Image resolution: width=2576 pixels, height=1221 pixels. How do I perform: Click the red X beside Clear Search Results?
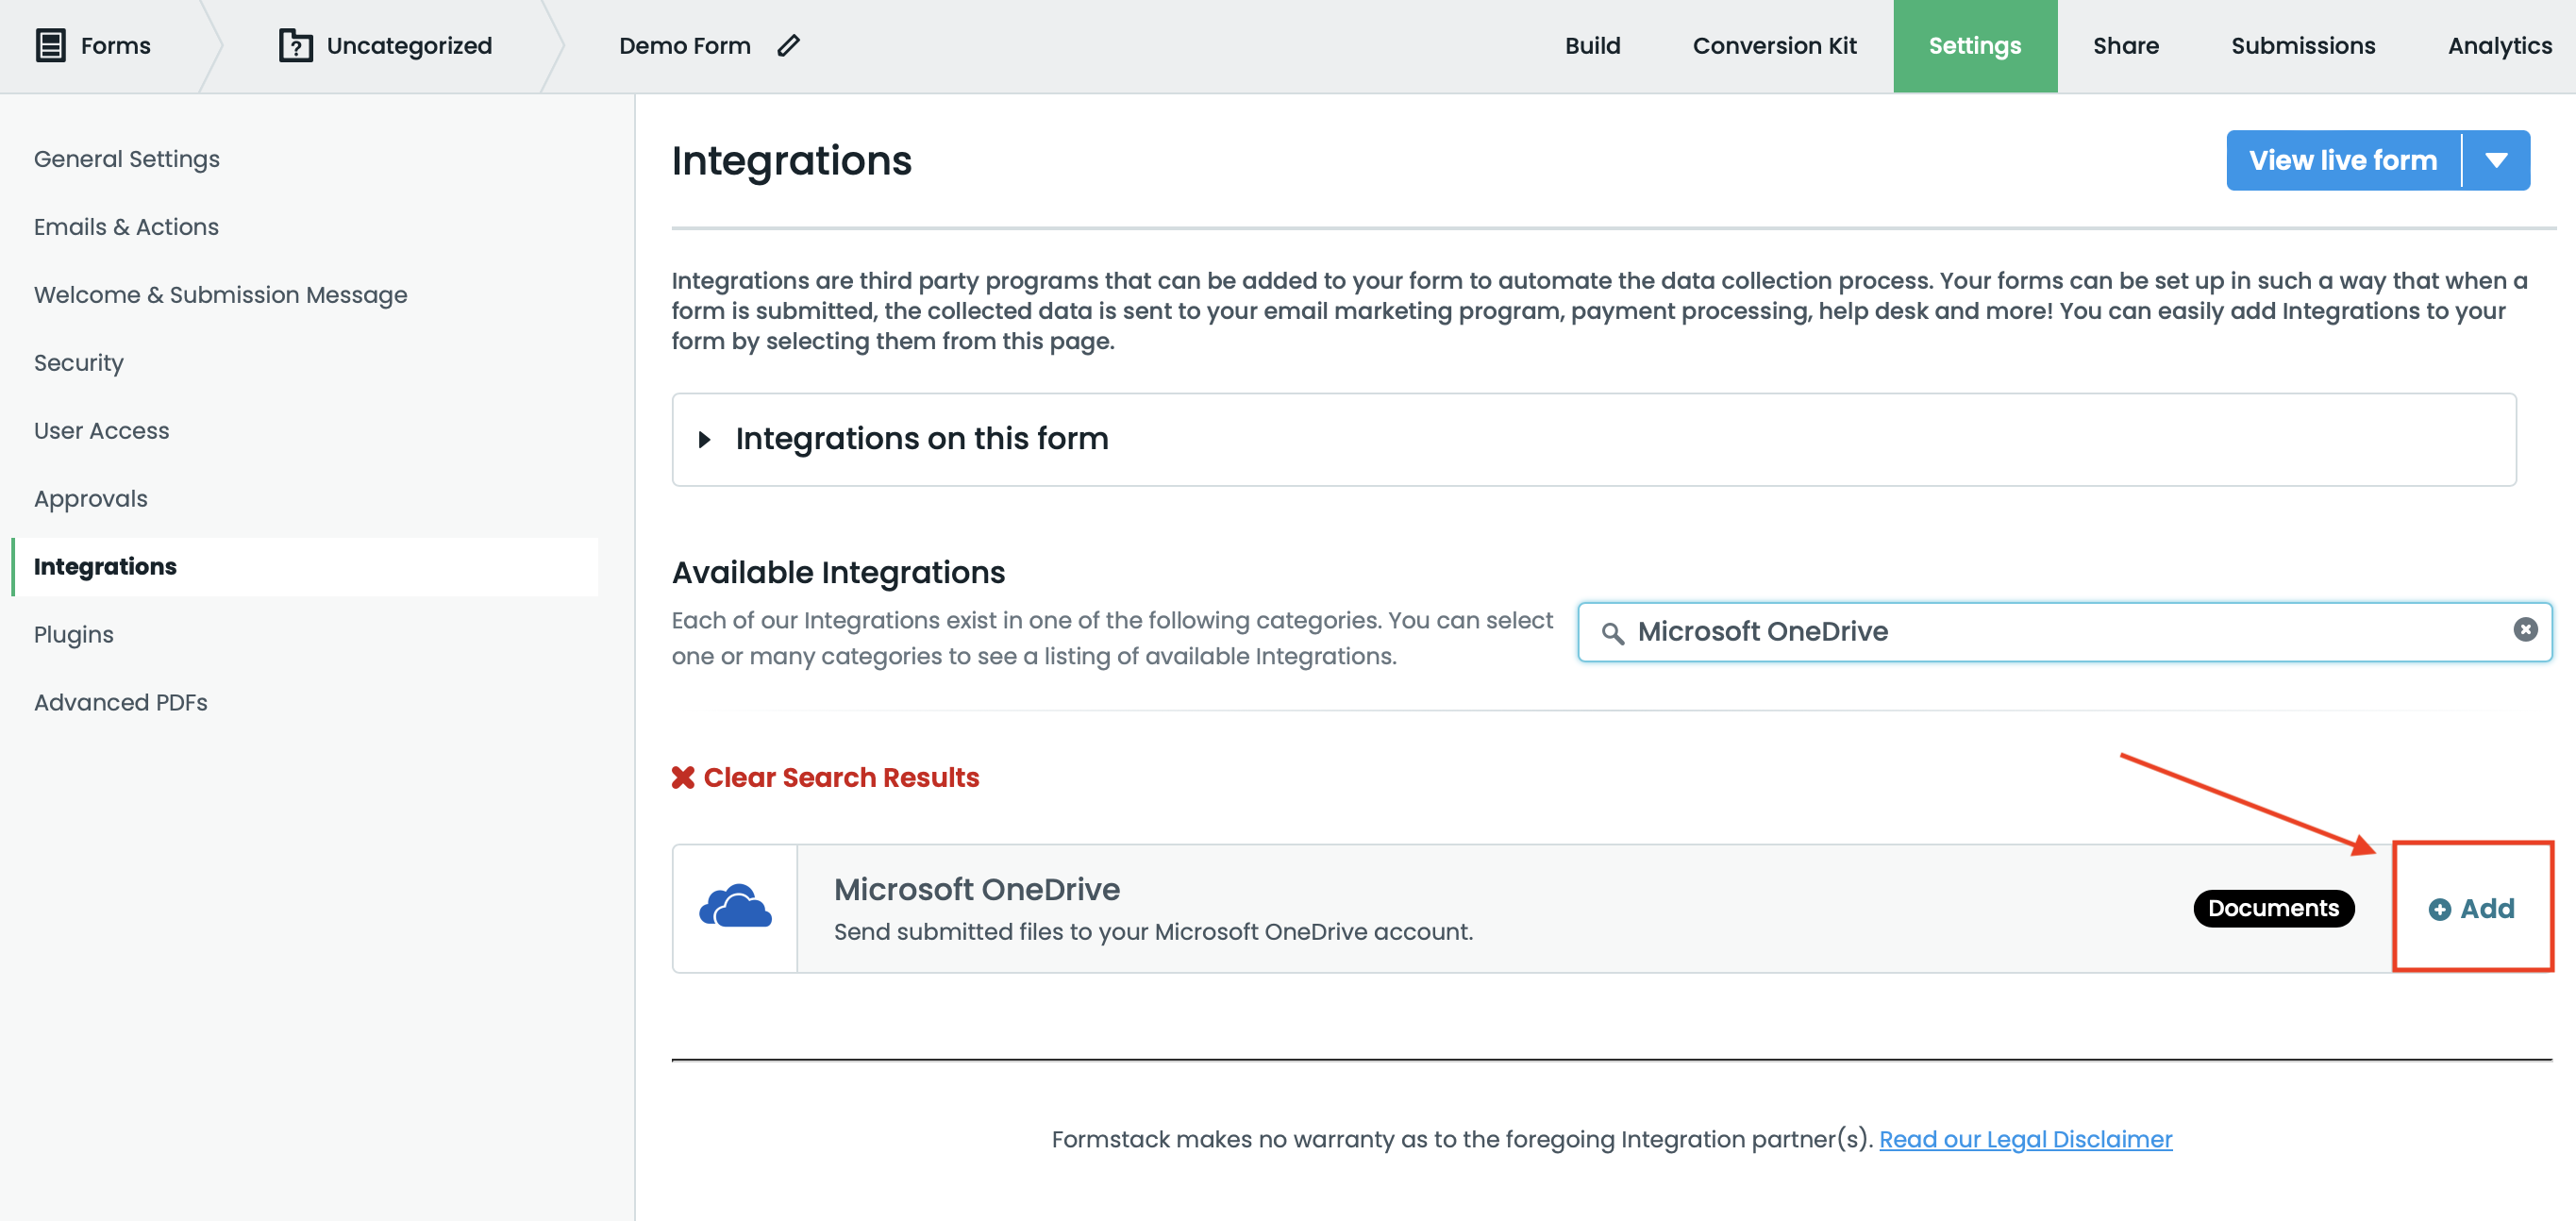(683, 777)
